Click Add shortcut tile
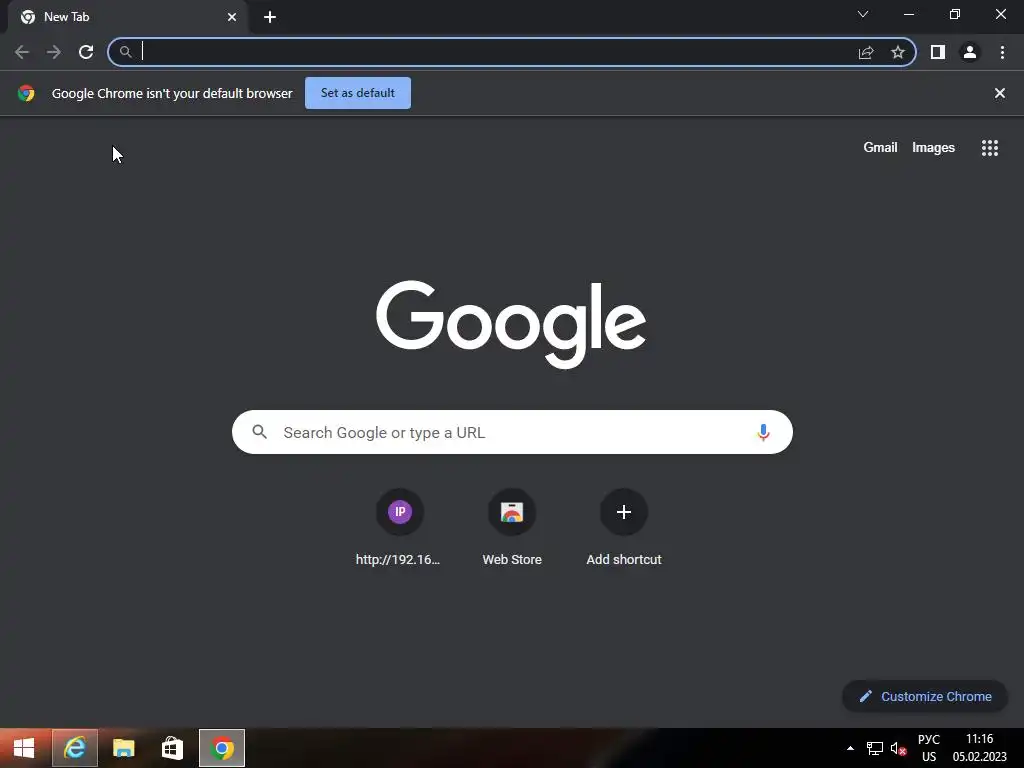Viewport: 1024px width, 768px height. coord(624,528)
